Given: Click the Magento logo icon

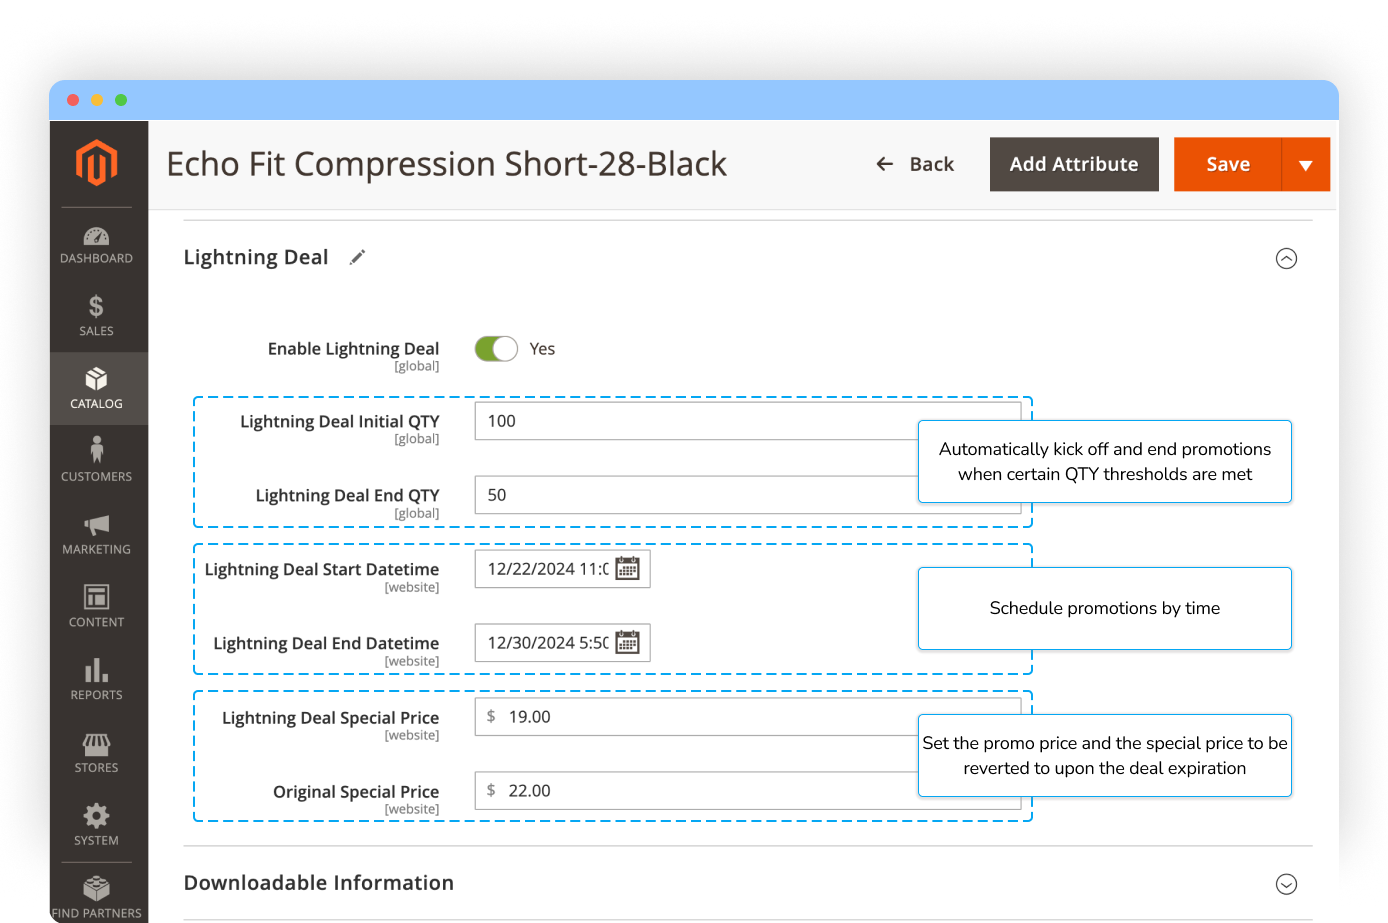Looking at the screenshot, I should point(97,163).
